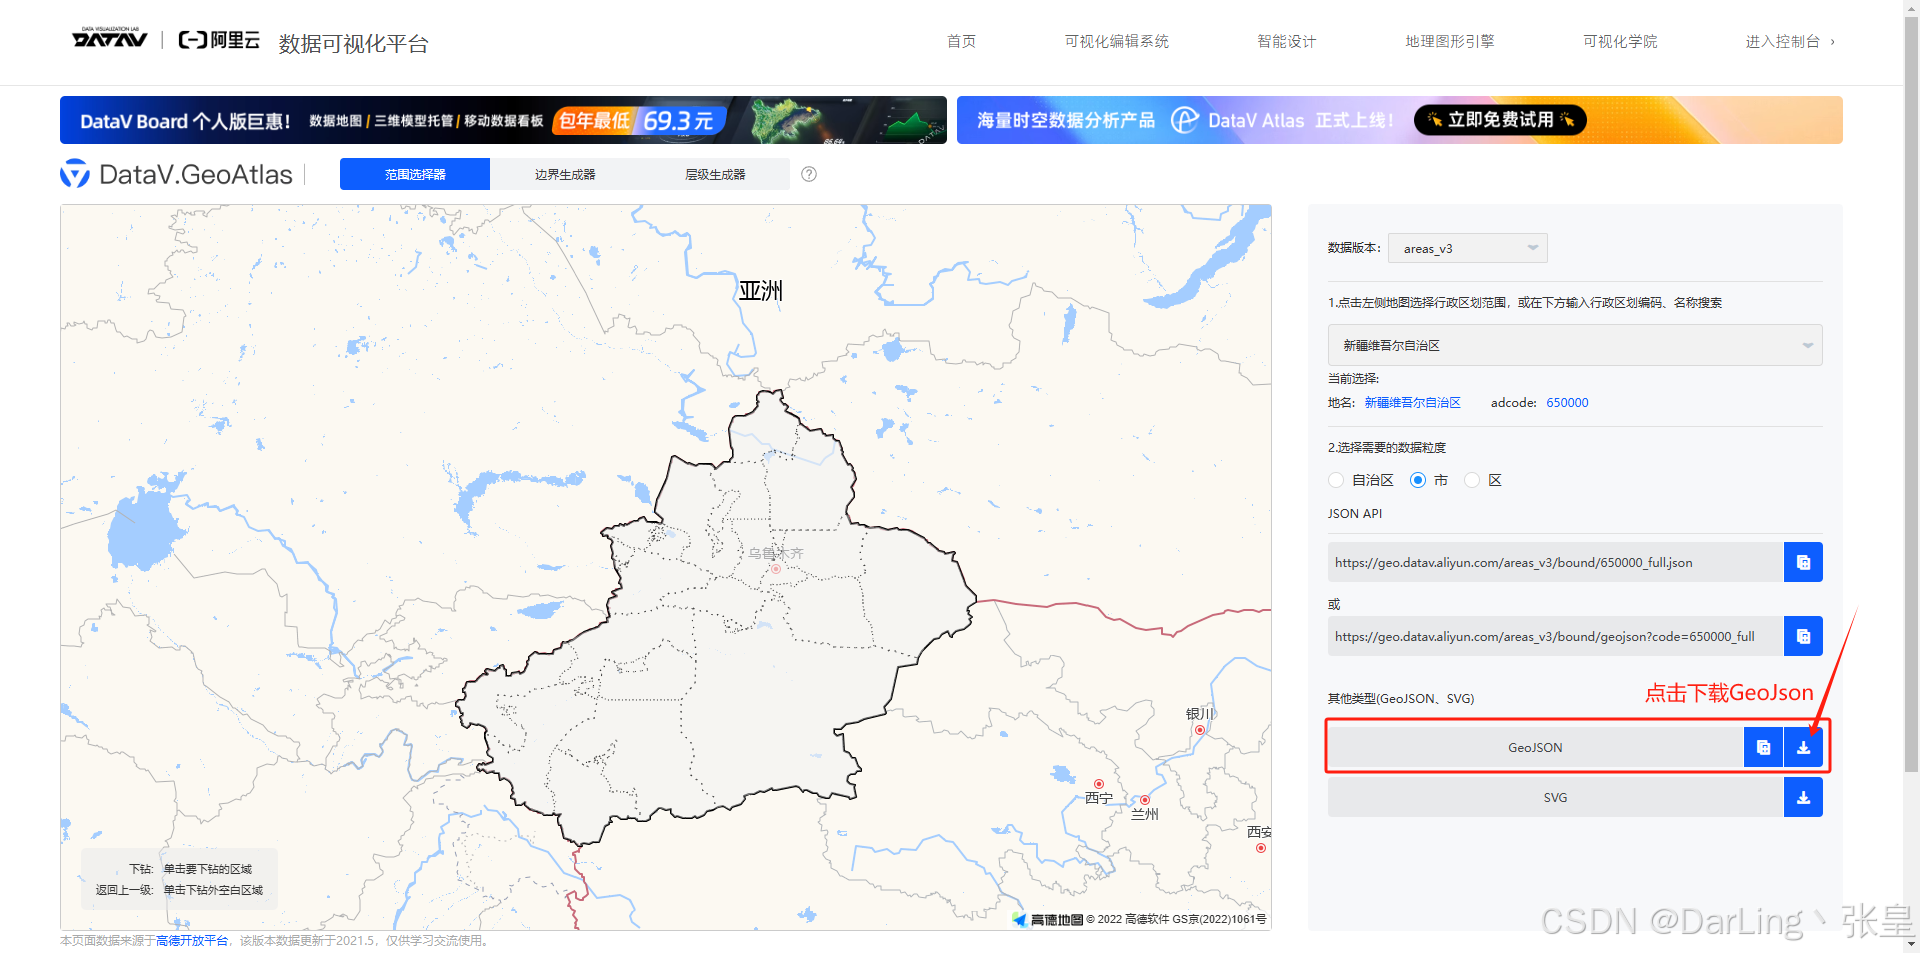Reselect the 市 granularity radio button
Image resolution: width=1920 pixels, height=953 pixels.
click(x=1418, y=480)
